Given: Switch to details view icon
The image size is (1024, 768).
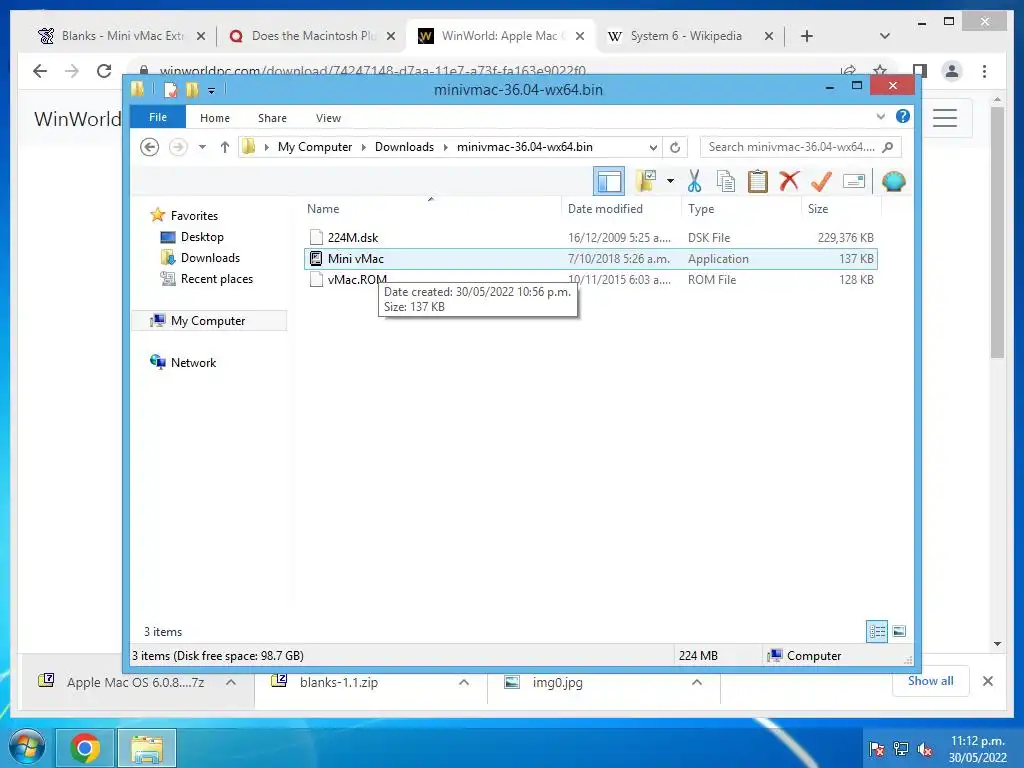Looking at the screenshot, I should click(x=877, y=631).
